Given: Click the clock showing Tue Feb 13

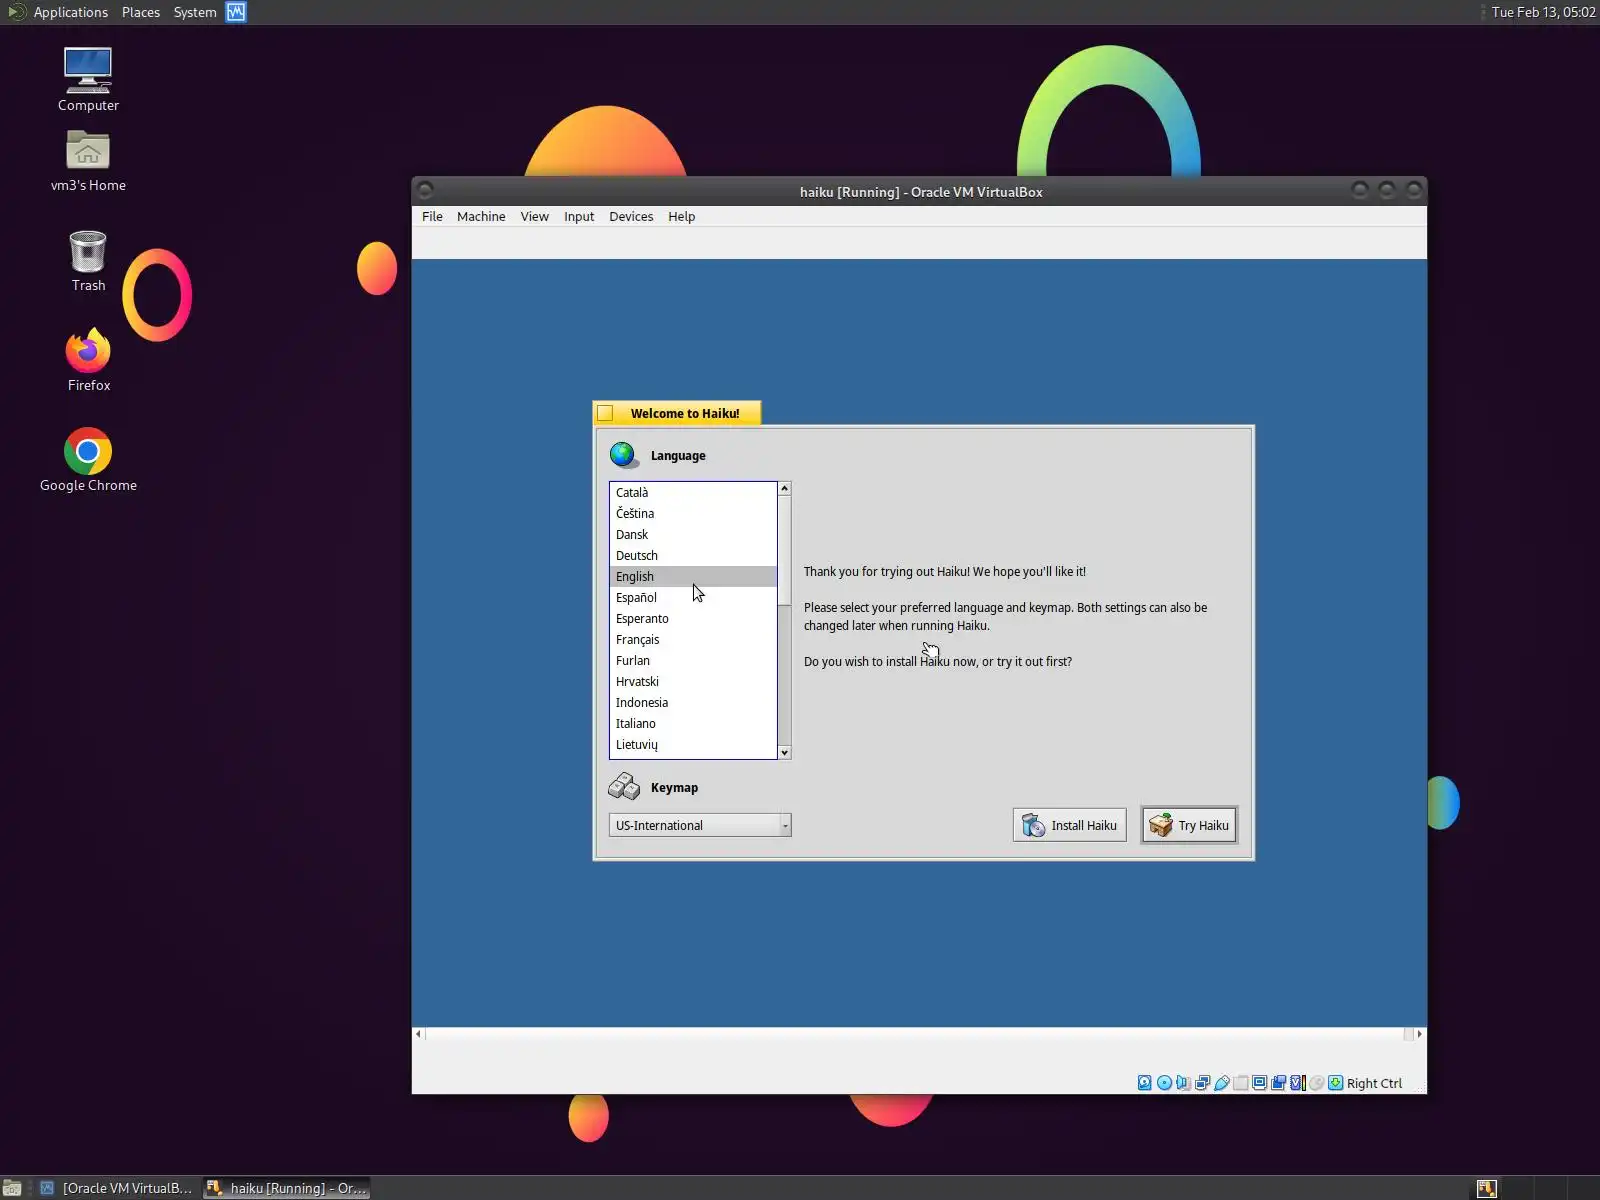Looking at the screenshot, I should [x=1543, y=12].
